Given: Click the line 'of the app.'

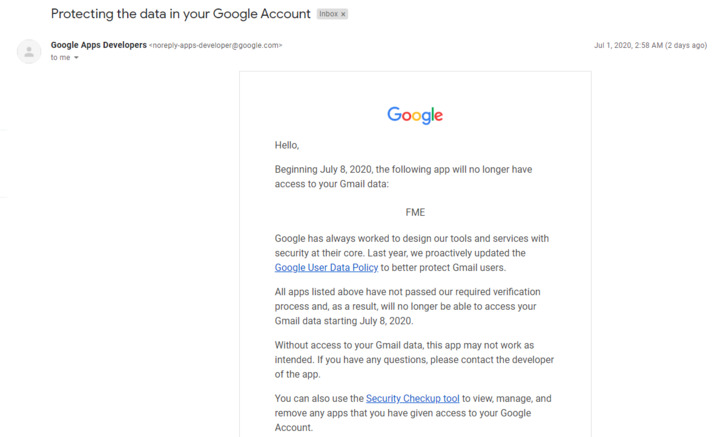Looking at the screenshot, I should tap(297, 374).
